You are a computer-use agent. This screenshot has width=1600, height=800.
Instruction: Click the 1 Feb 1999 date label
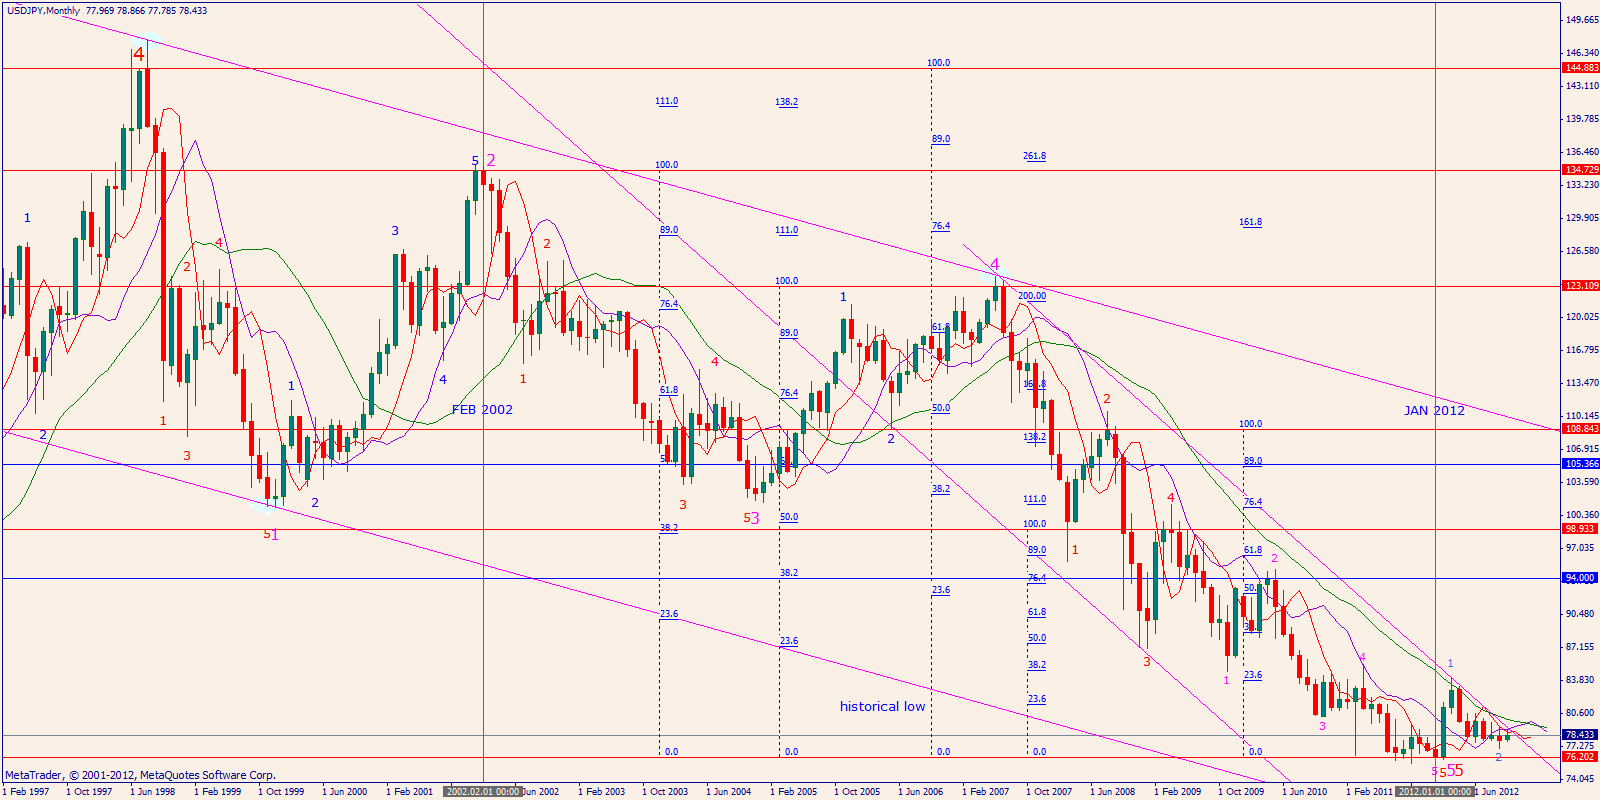click(x=218, y=791)
